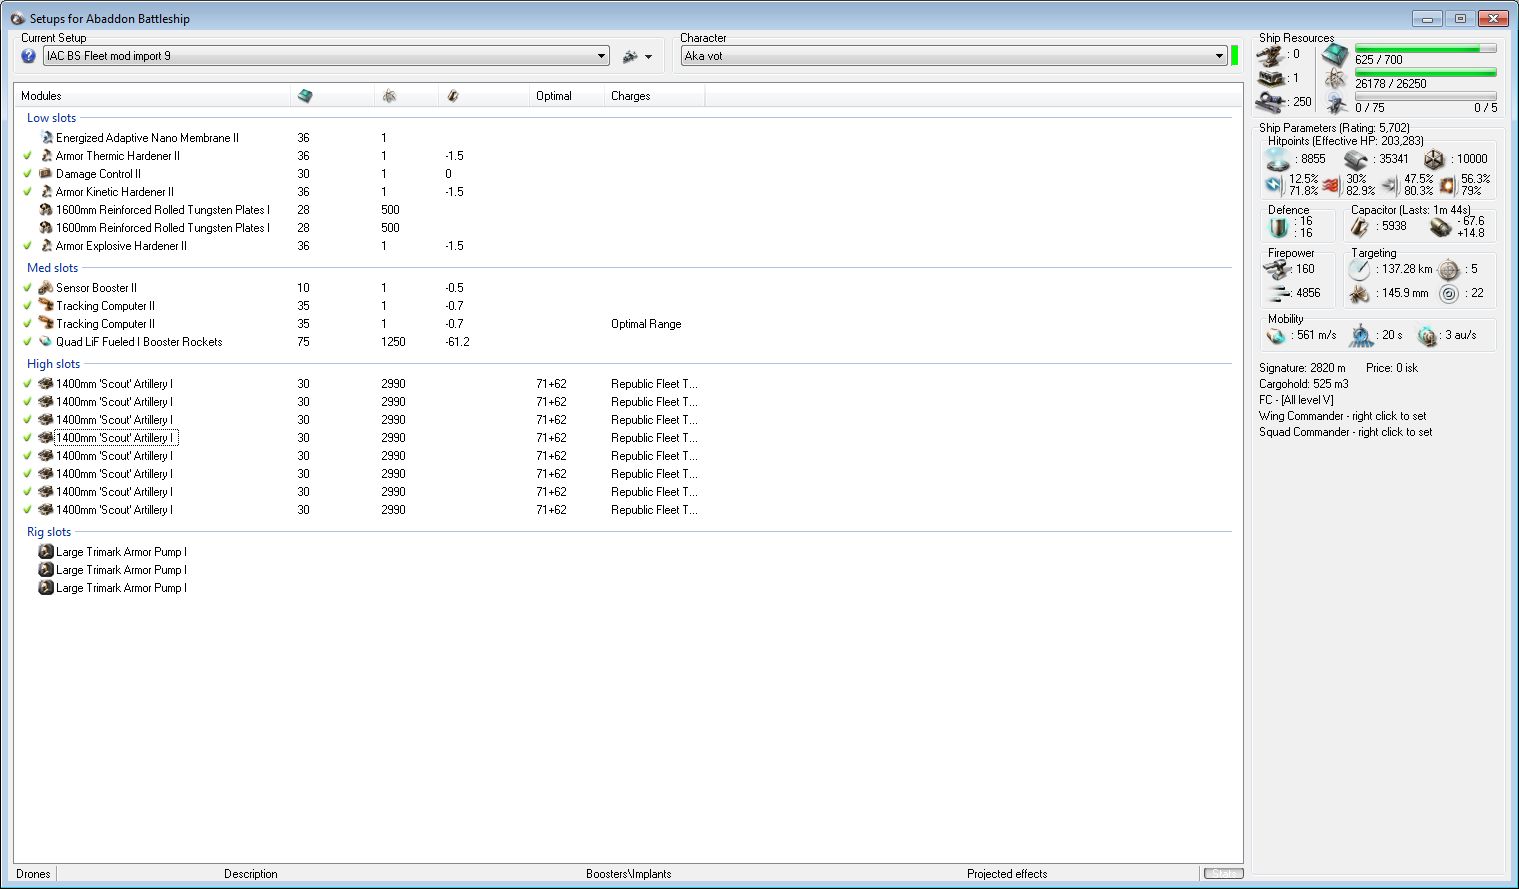Click the Sensor Booster II module icon
This screenshot has height=889, width=1519.
click(x=46, y=288)
